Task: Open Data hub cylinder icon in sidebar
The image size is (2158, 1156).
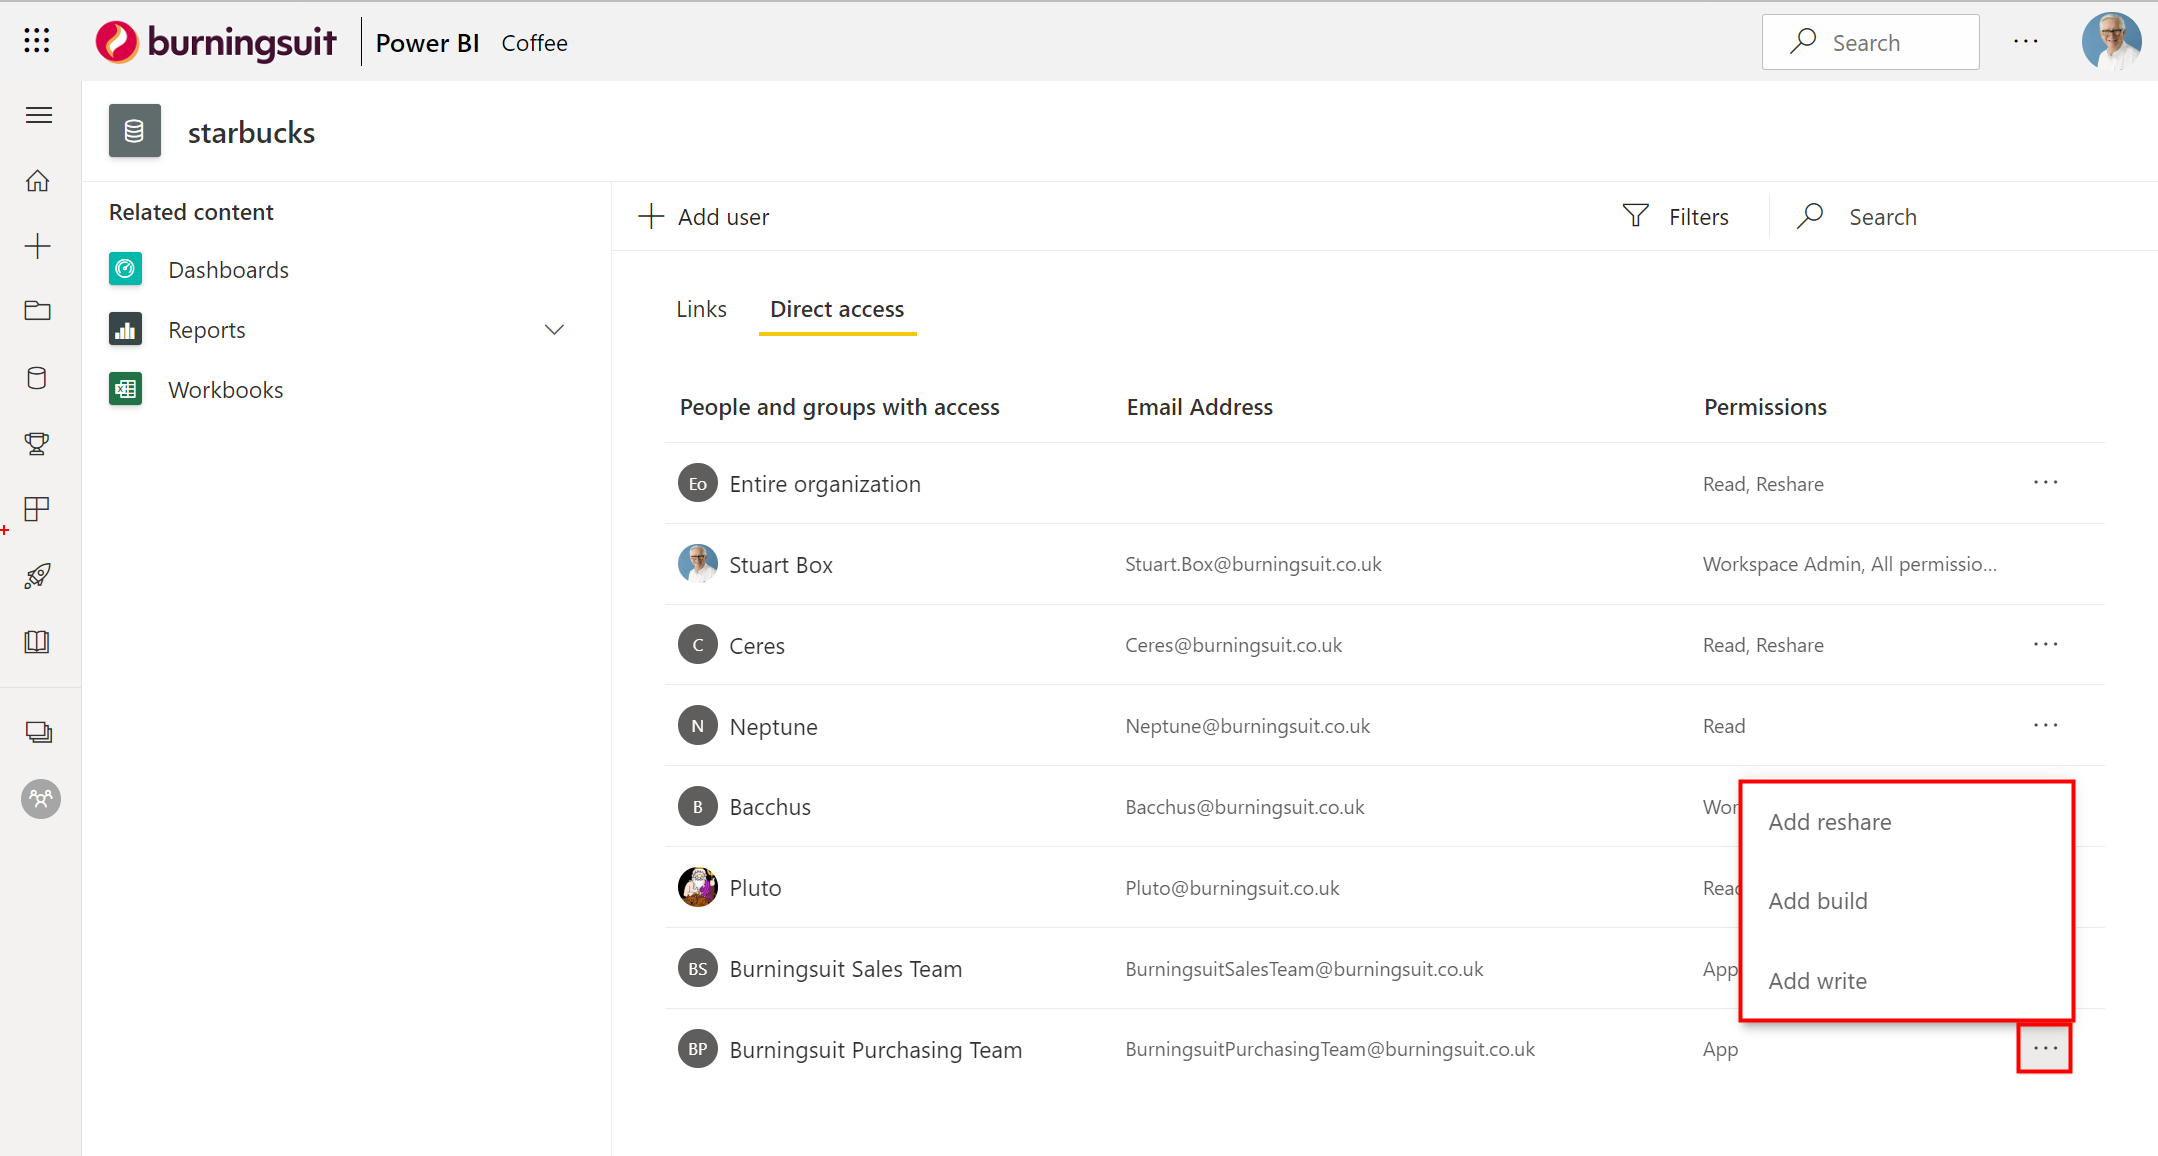Action: (37, 378)
